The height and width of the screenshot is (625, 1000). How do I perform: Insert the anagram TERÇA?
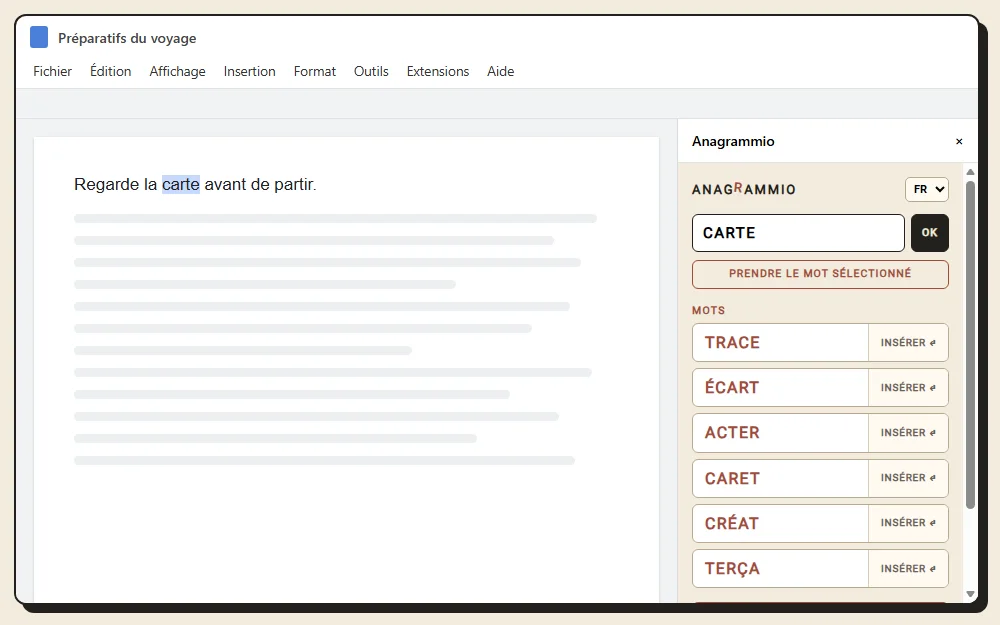coord(908,568)
